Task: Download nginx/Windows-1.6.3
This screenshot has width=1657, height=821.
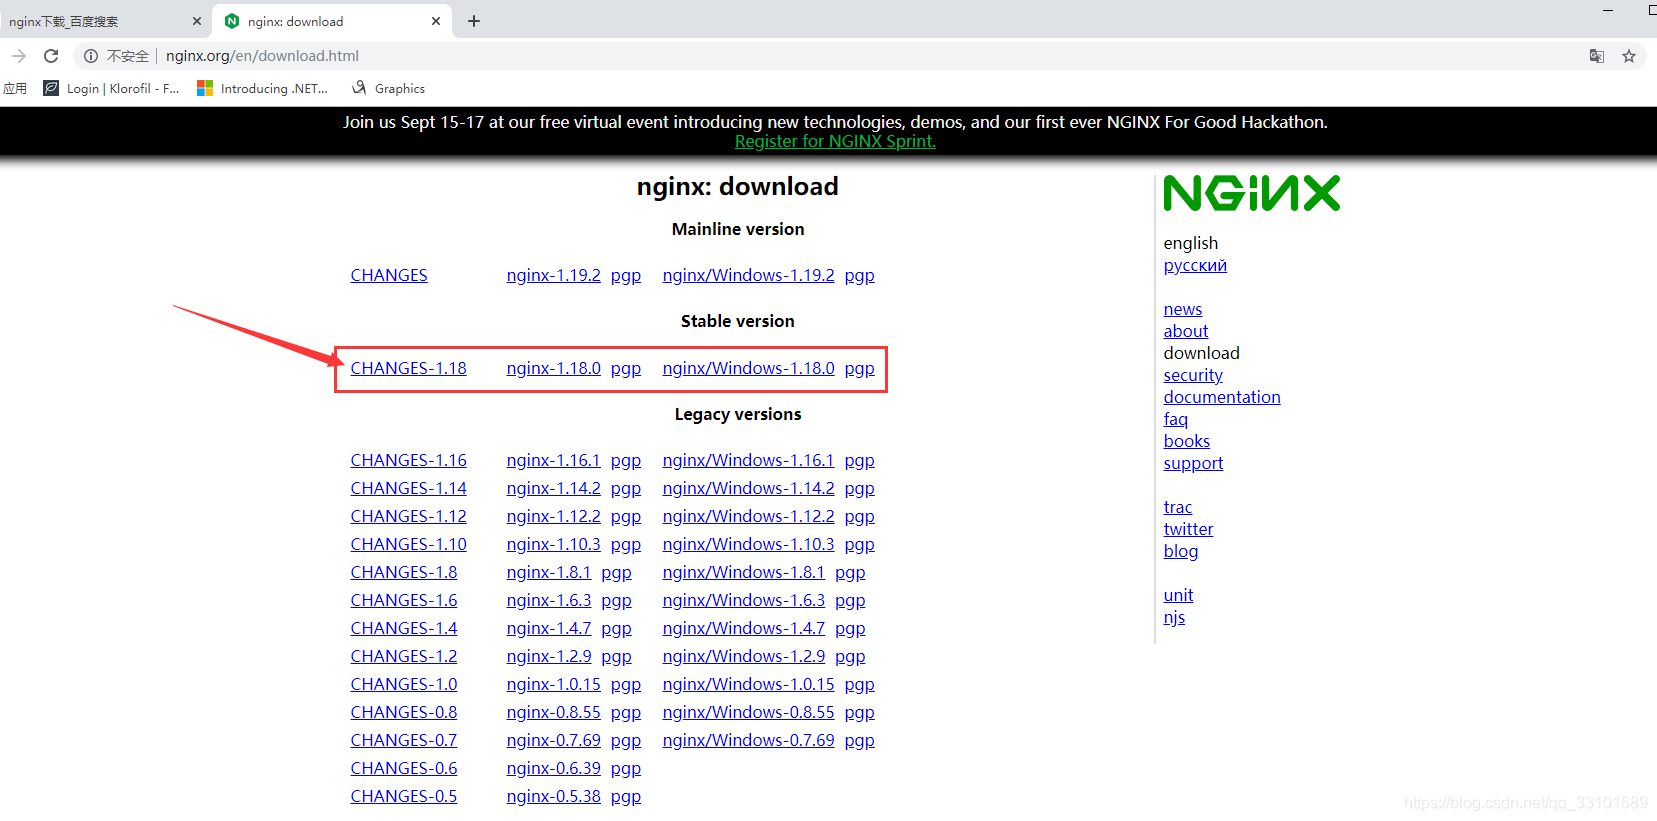Action: coord(744,600)
